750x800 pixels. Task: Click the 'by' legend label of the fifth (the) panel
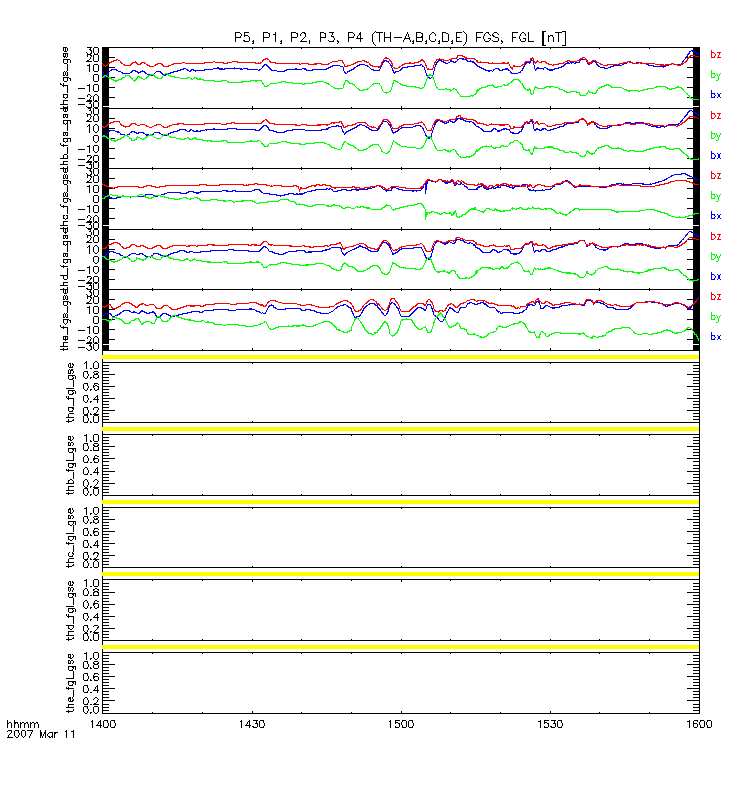(x=715, y=317)
